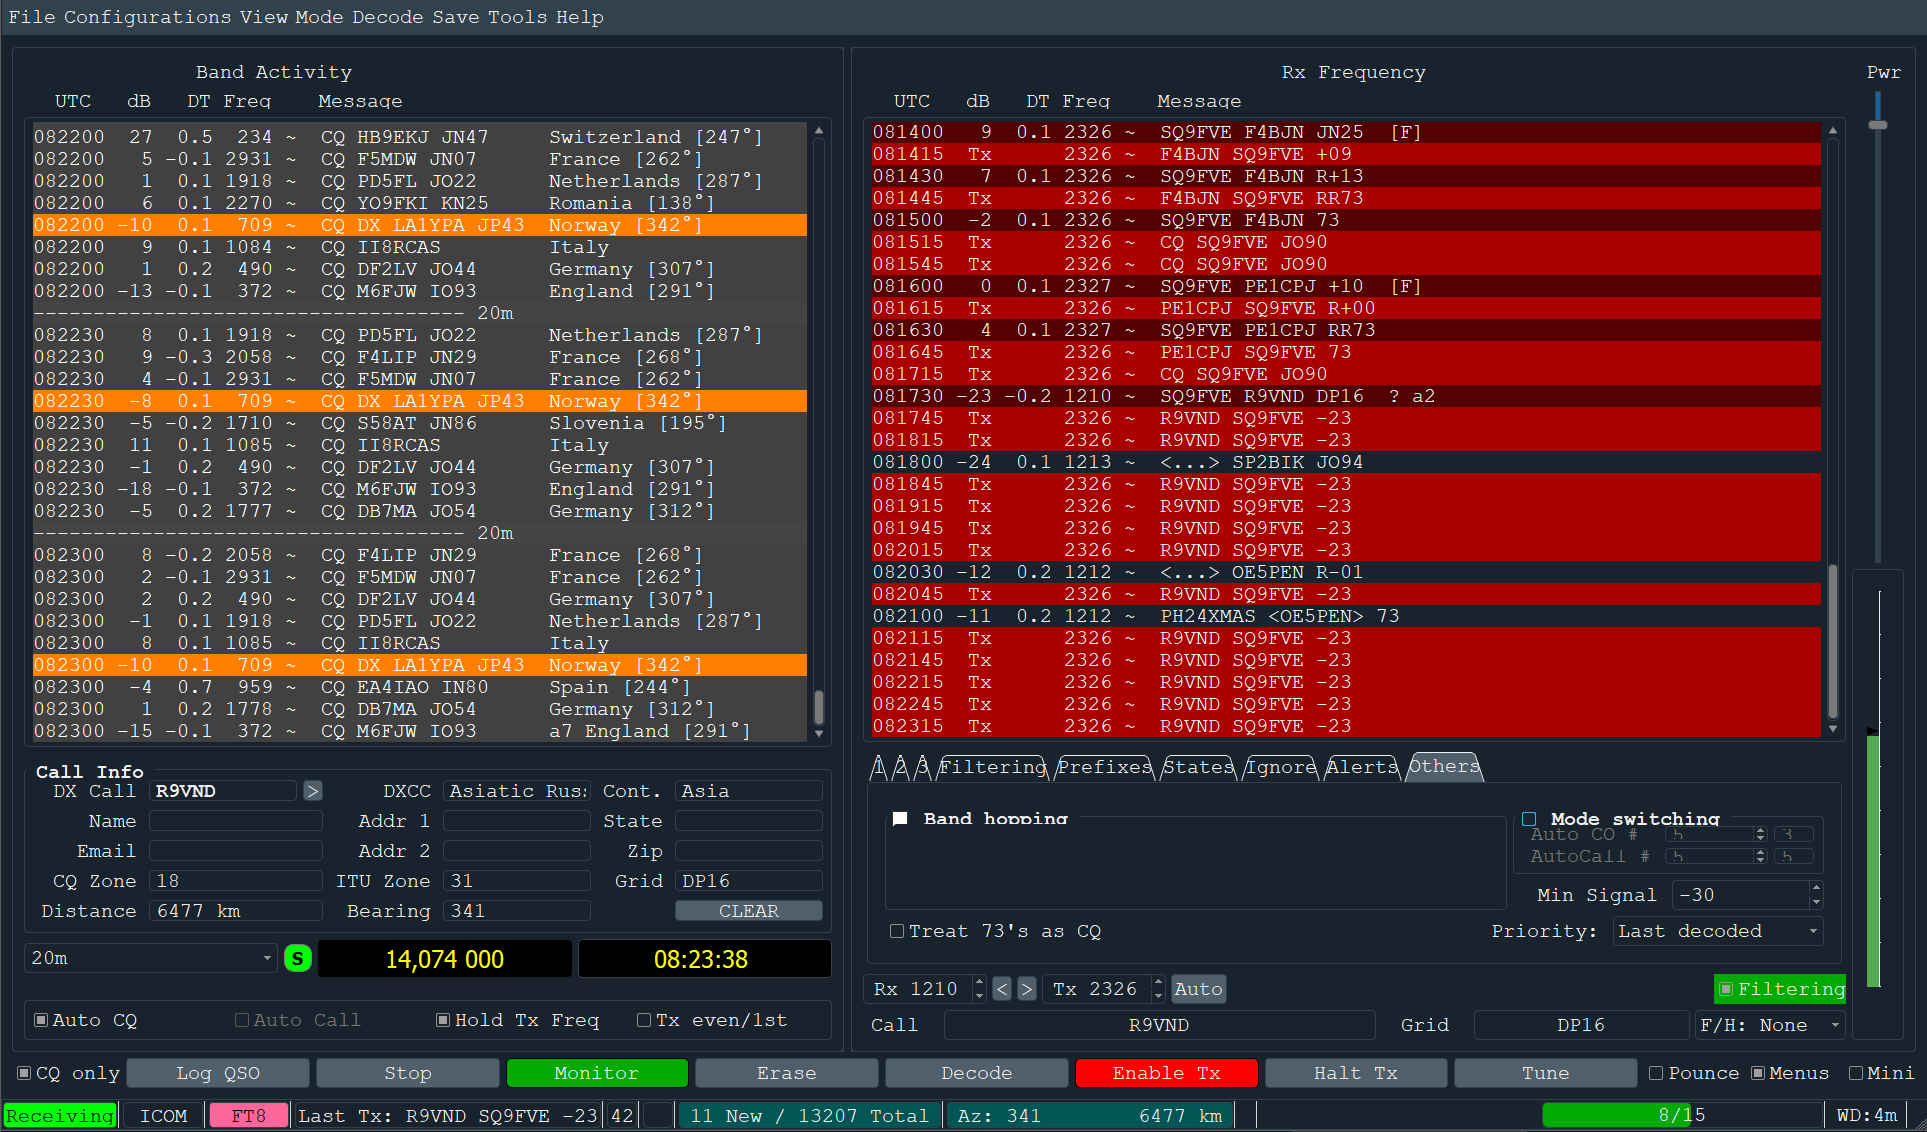Click the Auto button beside Tx frequency
The image size is (1927, 1132).
click(x=1198, y=989)
